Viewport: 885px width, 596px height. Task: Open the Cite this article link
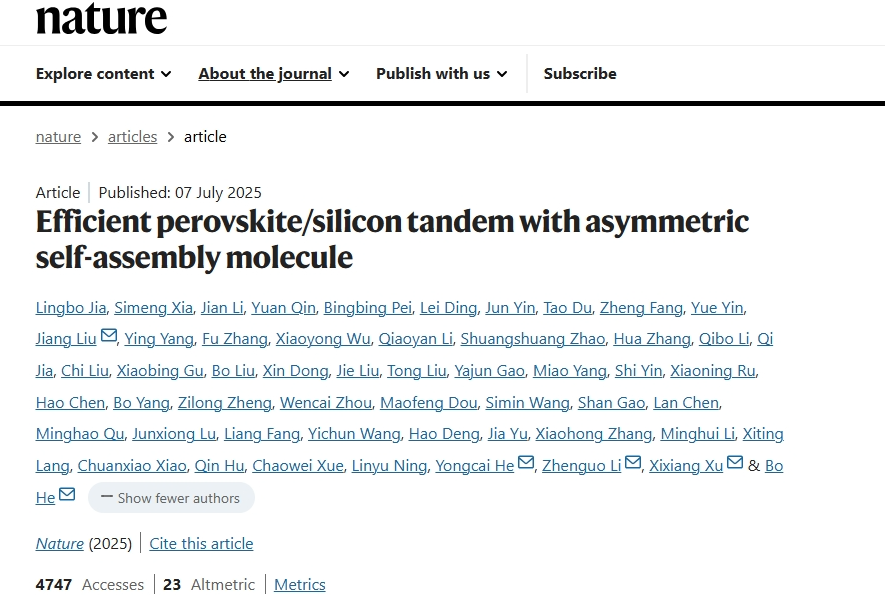[x=201, y=544]
